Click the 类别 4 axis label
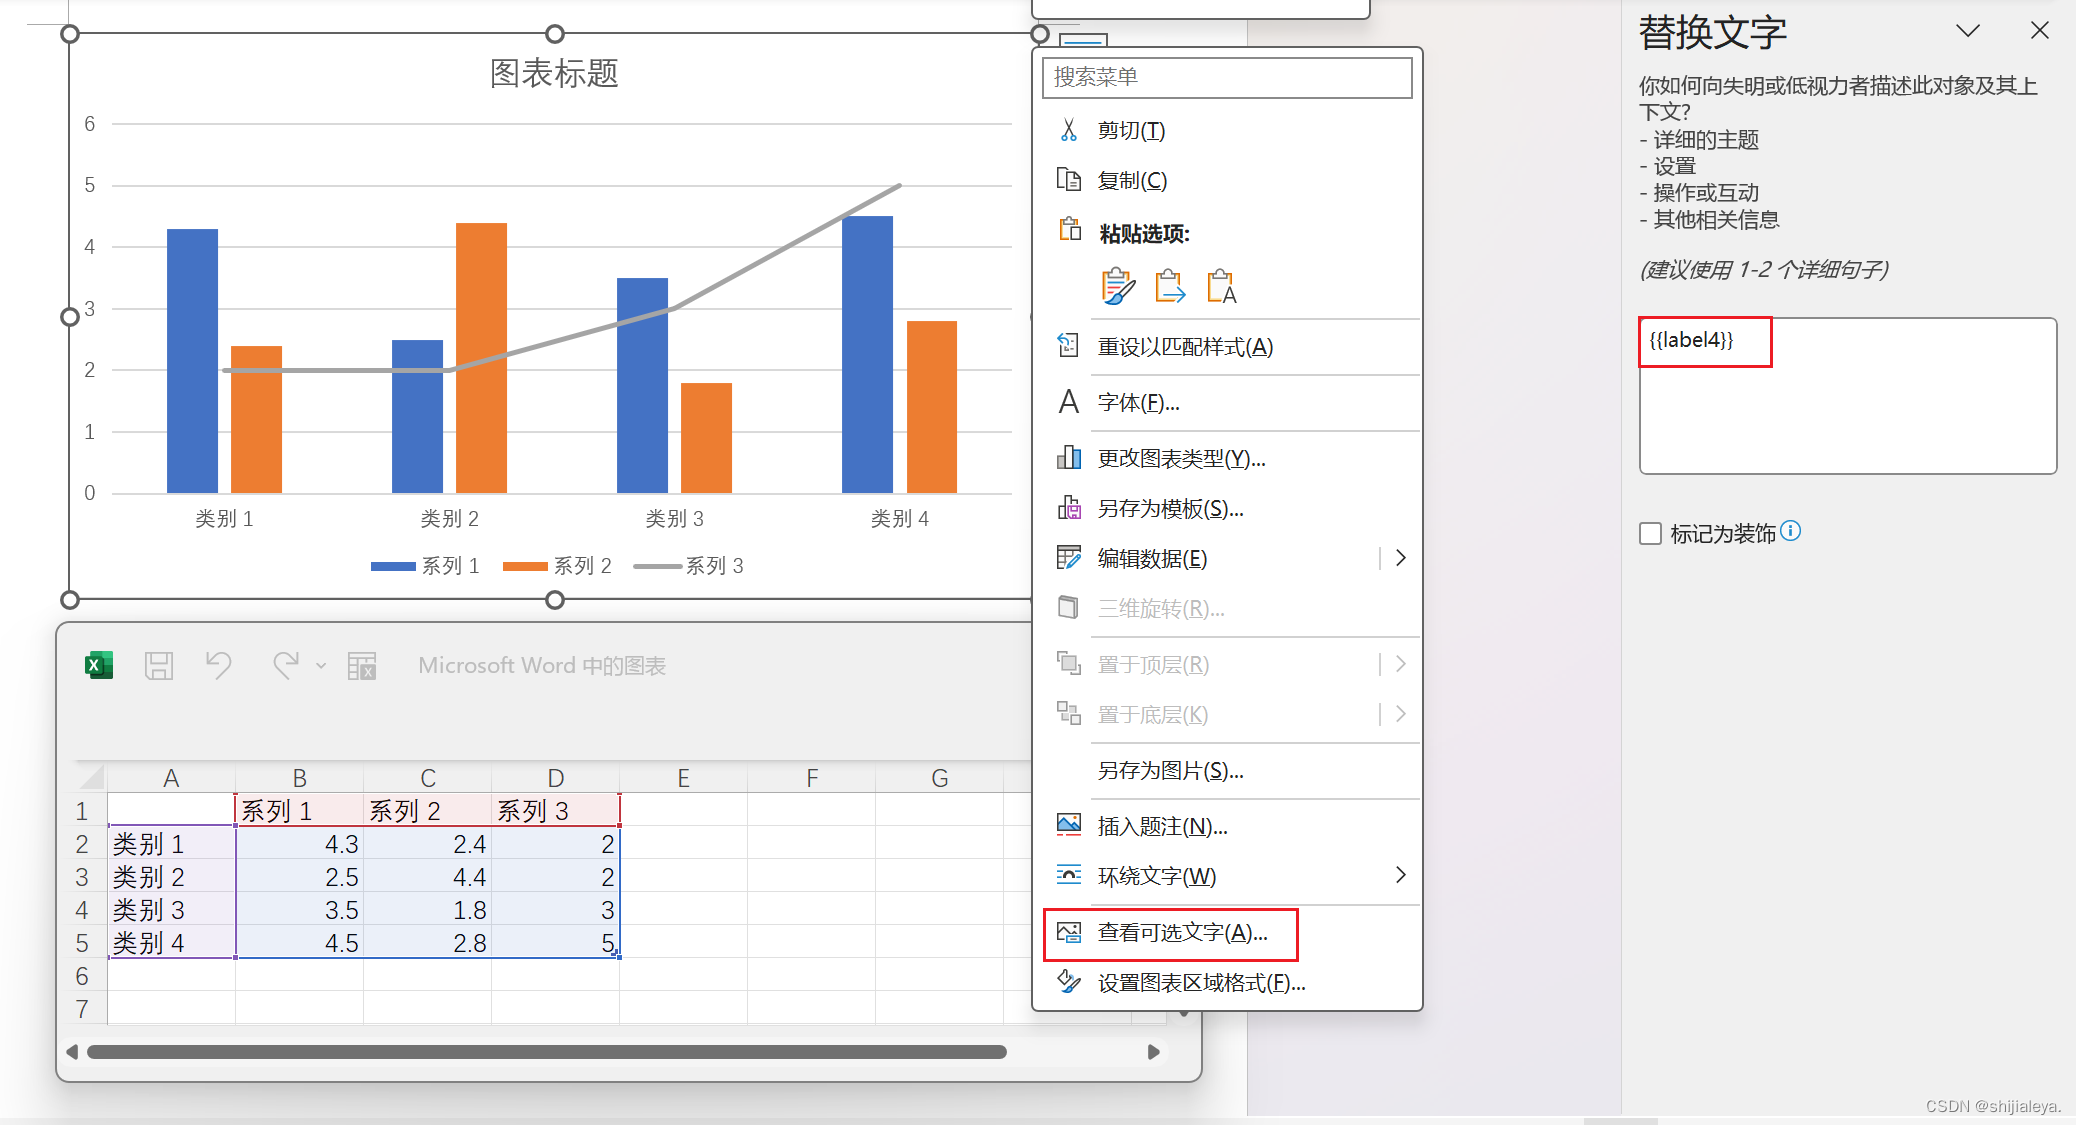 [899, 518]
